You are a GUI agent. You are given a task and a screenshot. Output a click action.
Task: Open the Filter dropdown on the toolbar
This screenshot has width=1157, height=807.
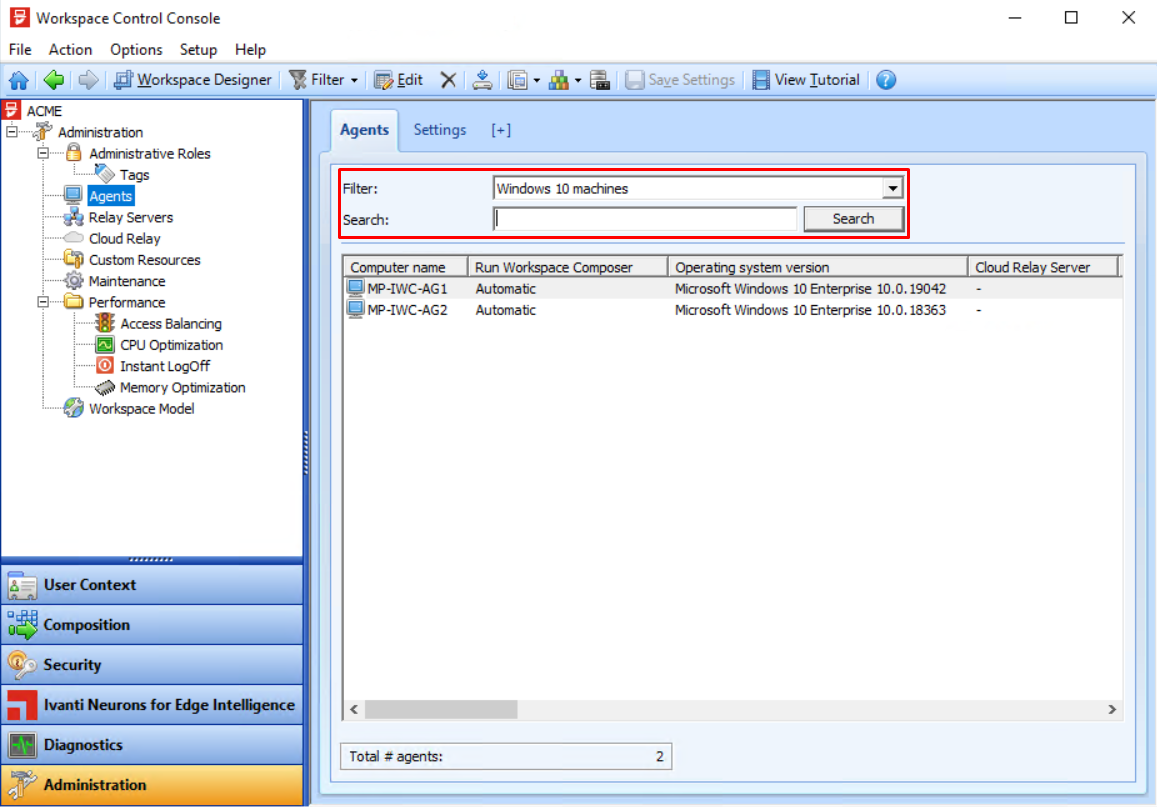coord(323,79)
